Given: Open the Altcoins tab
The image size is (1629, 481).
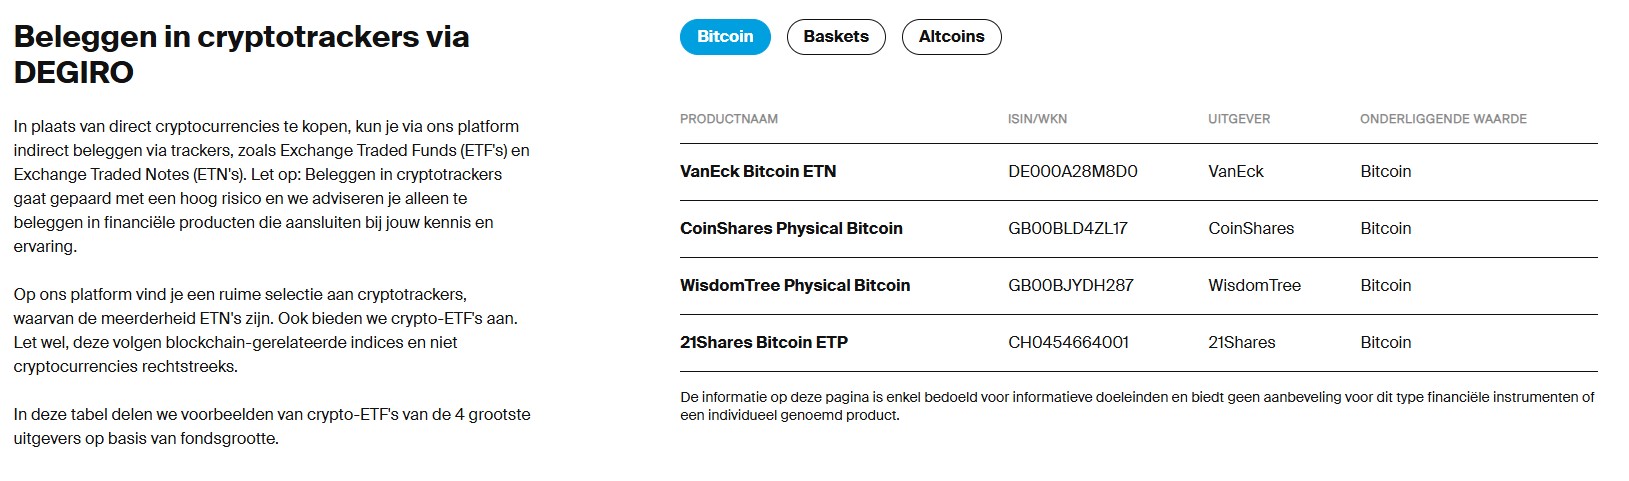Looking at the screenshot, I should point(951,37).
